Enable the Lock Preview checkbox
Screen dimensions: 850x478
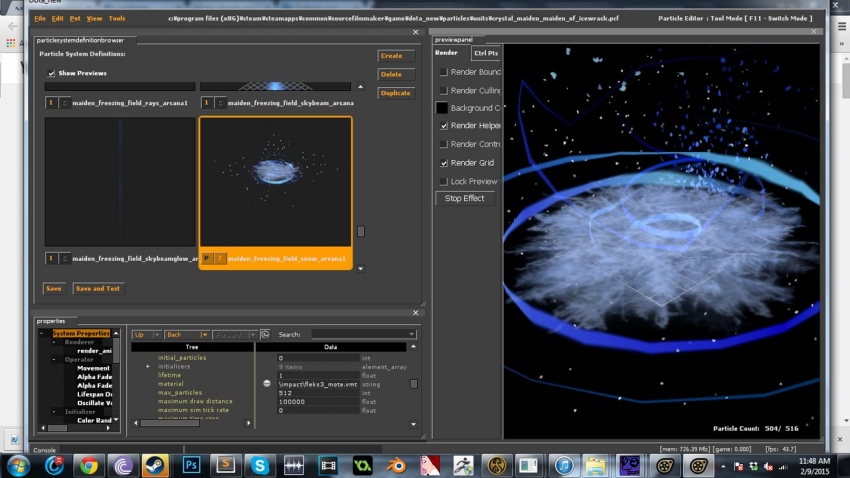pyautogui.click(x=444, y=181)
